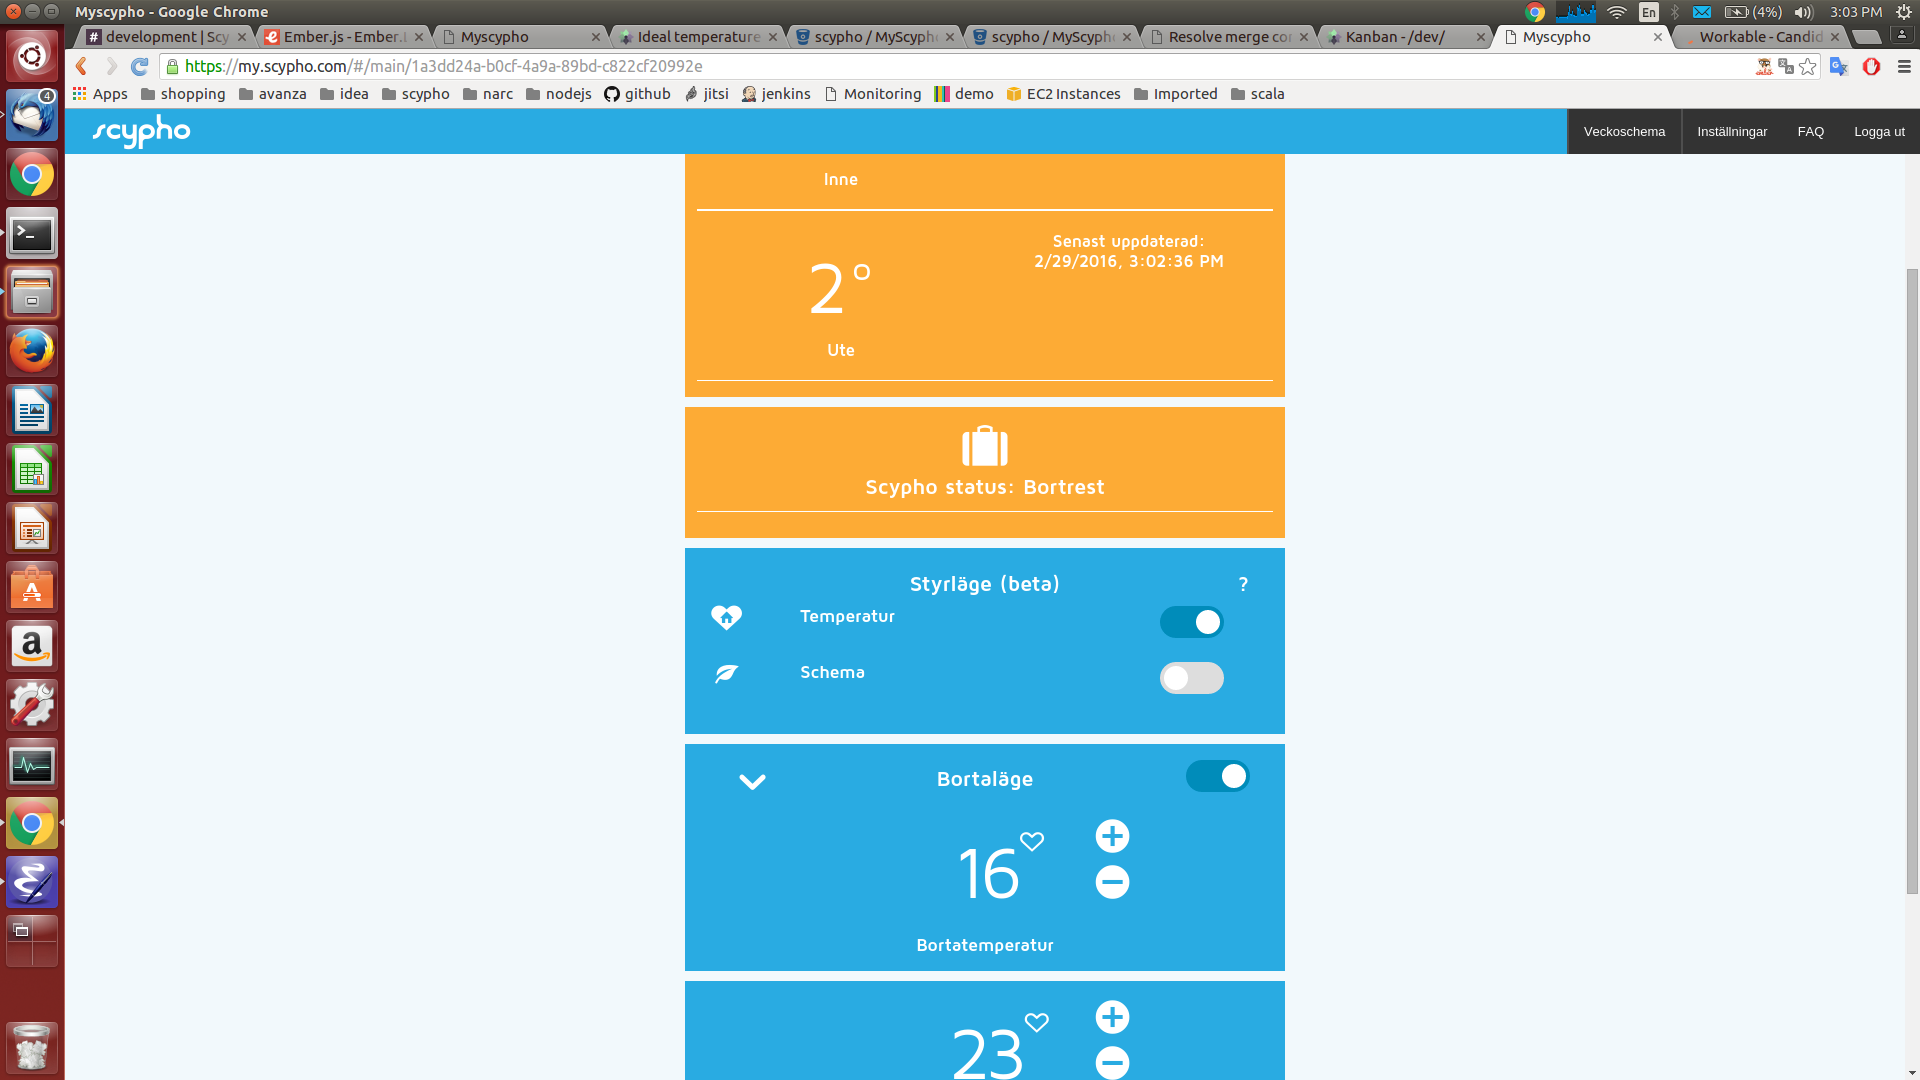
Task: Open the jitsi bookmark
Action: tap(707, 94)
